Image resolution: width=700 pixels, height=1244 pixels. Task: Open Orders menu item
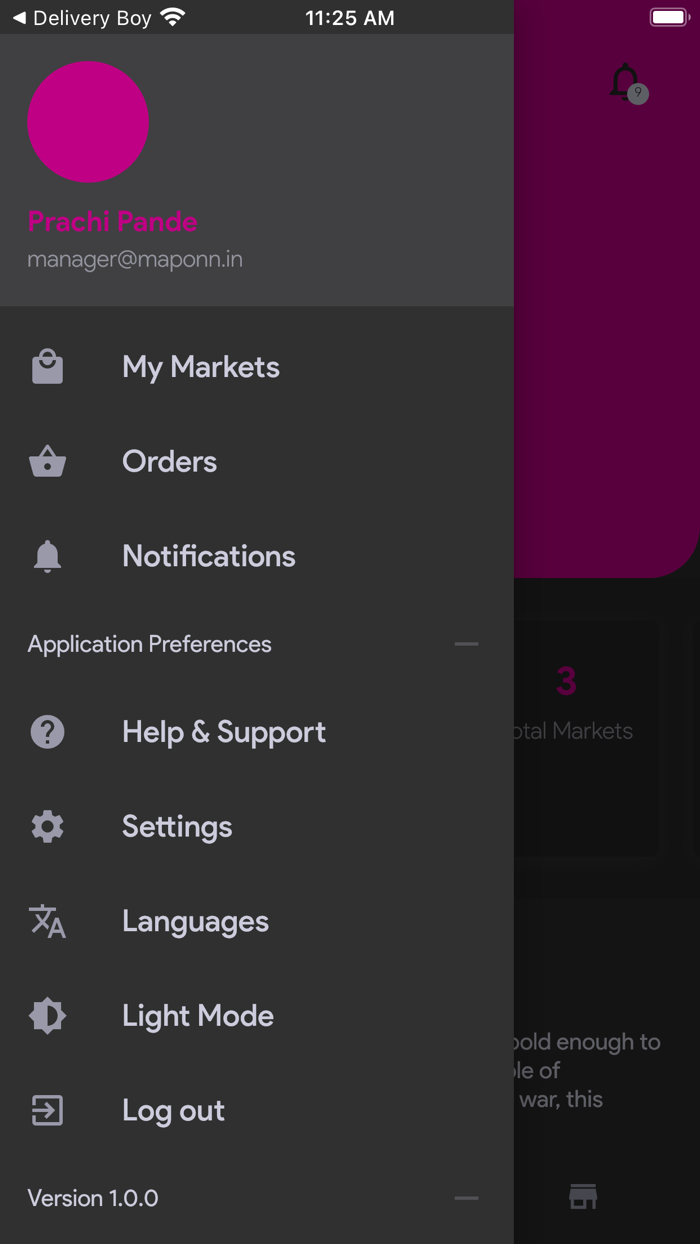tap(169, 462)
